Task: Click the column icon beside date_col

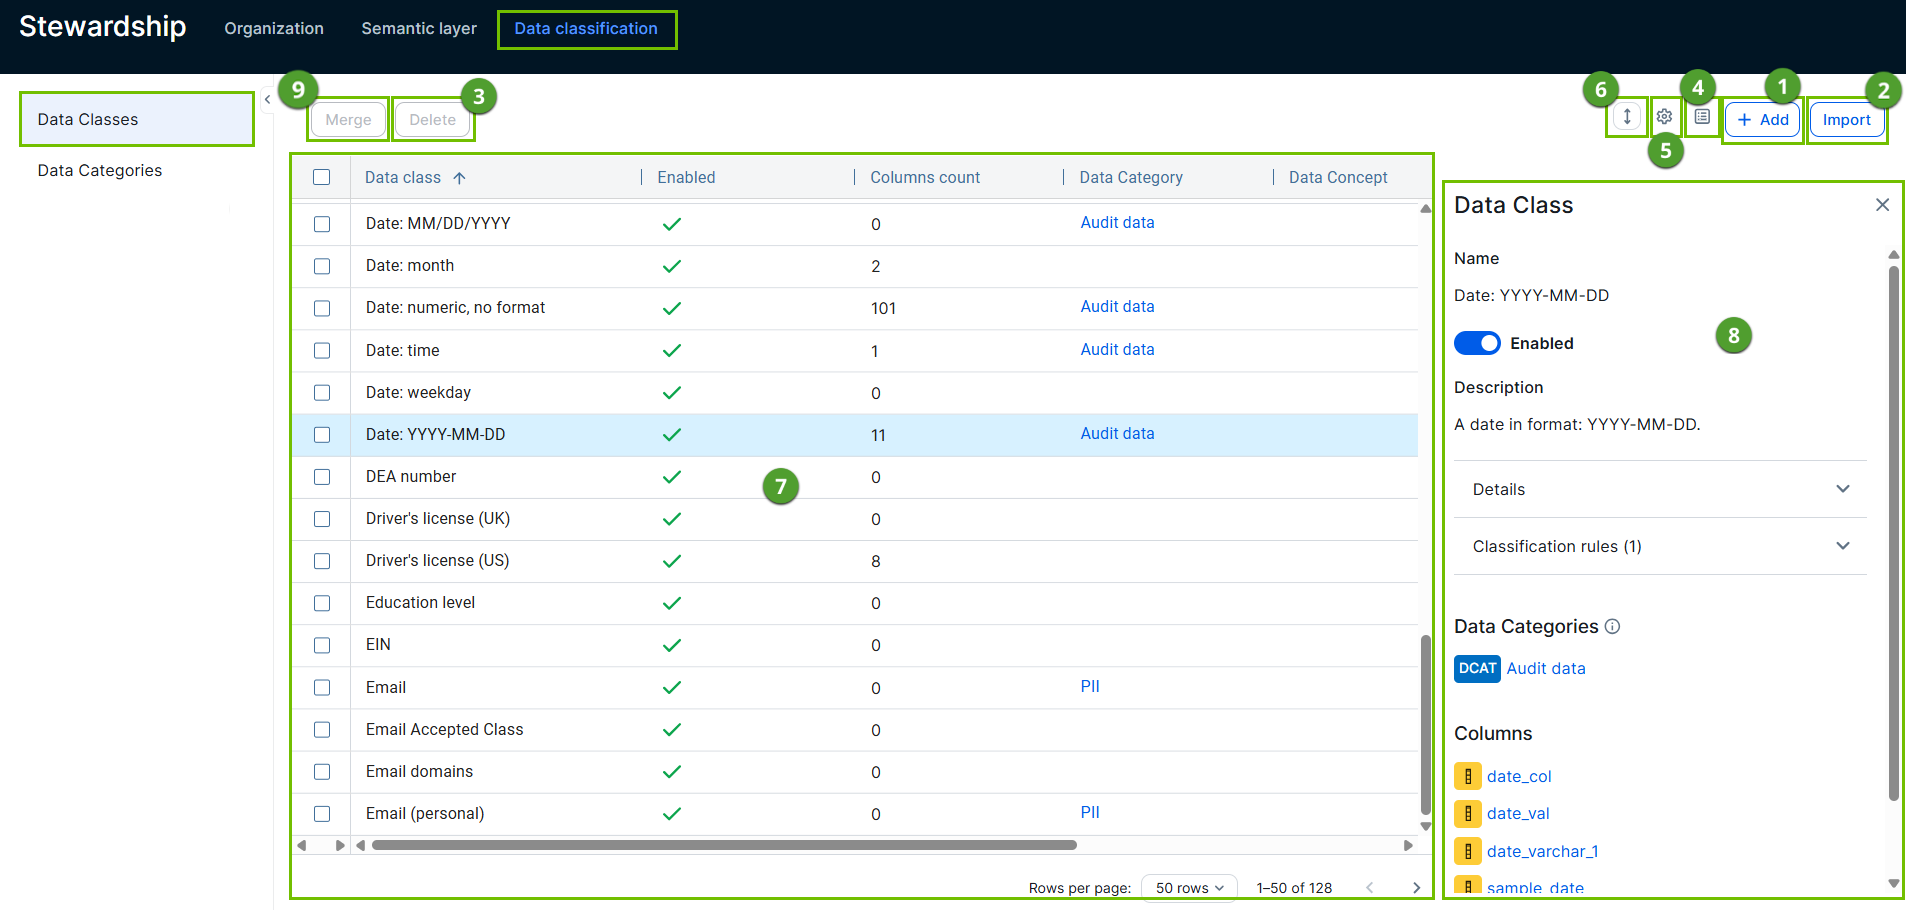Action: point(1467,775)
